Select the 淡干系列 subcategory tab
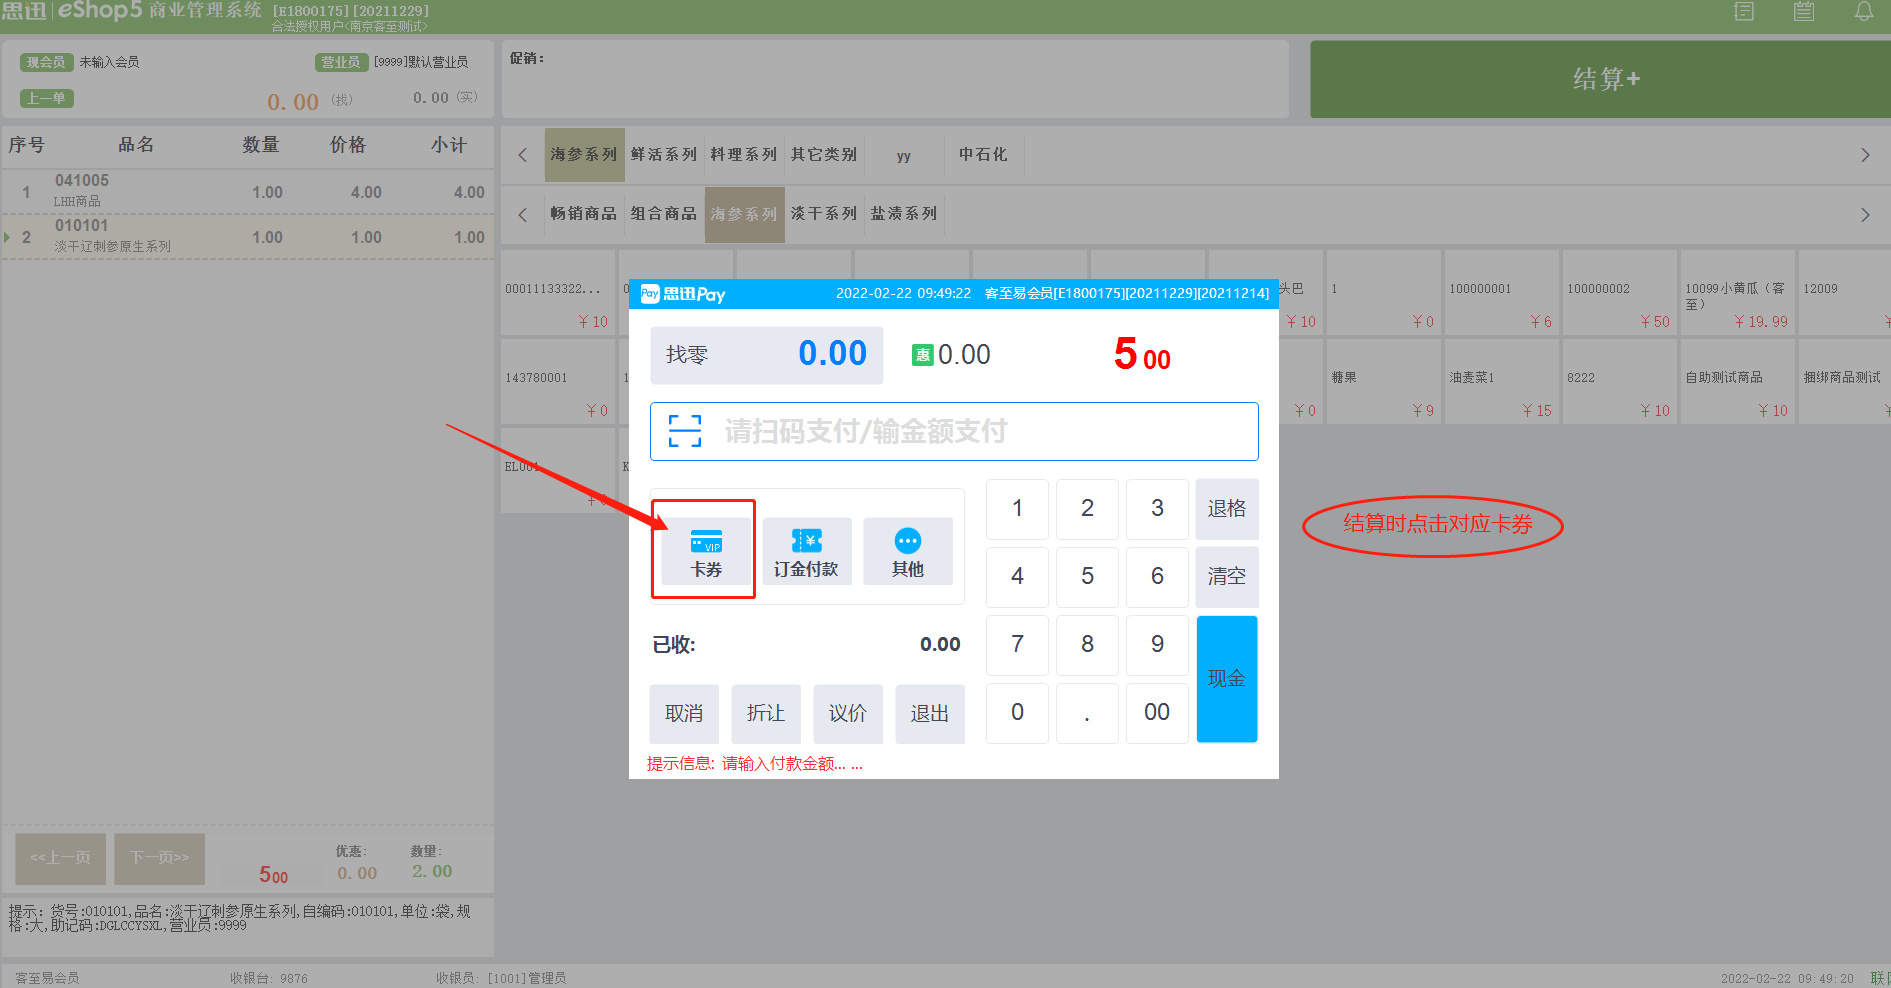This screenshot has width=1891, height=988. pyautogui.click(x=824, y=214)
